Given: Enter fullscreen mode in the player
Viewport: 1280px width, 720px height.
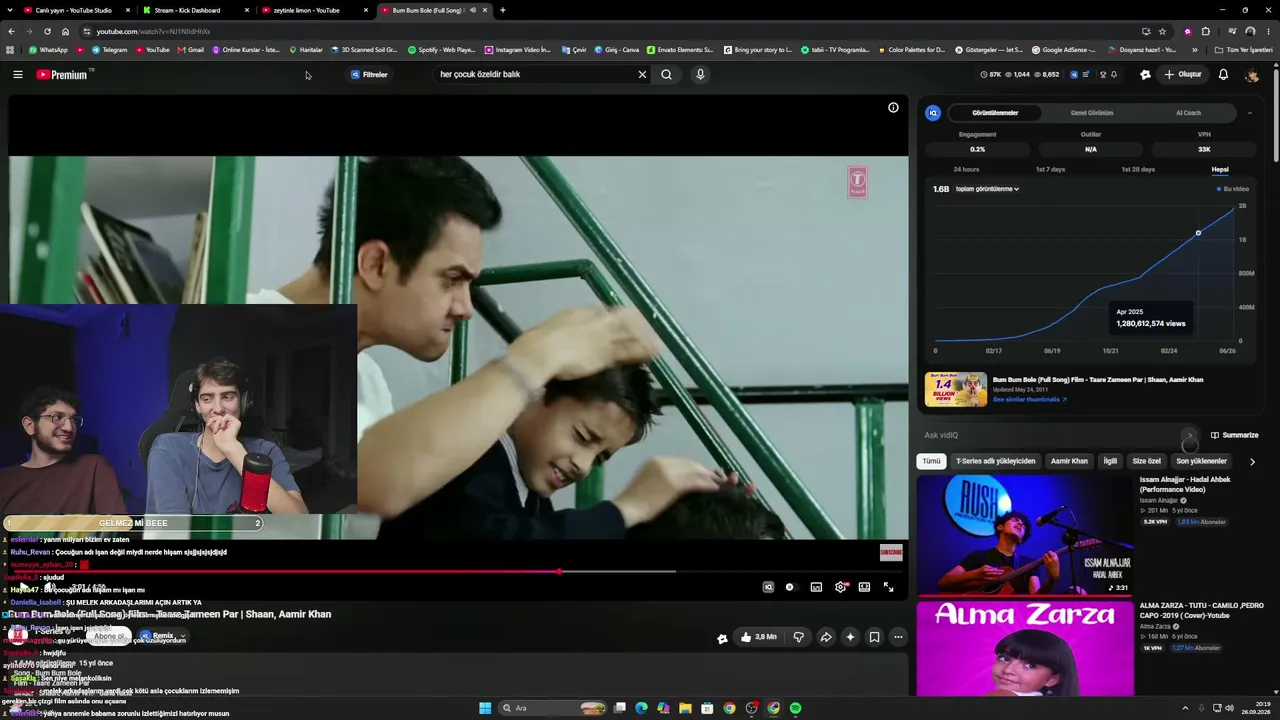Looking at the screenshot, I should (888, 587).
